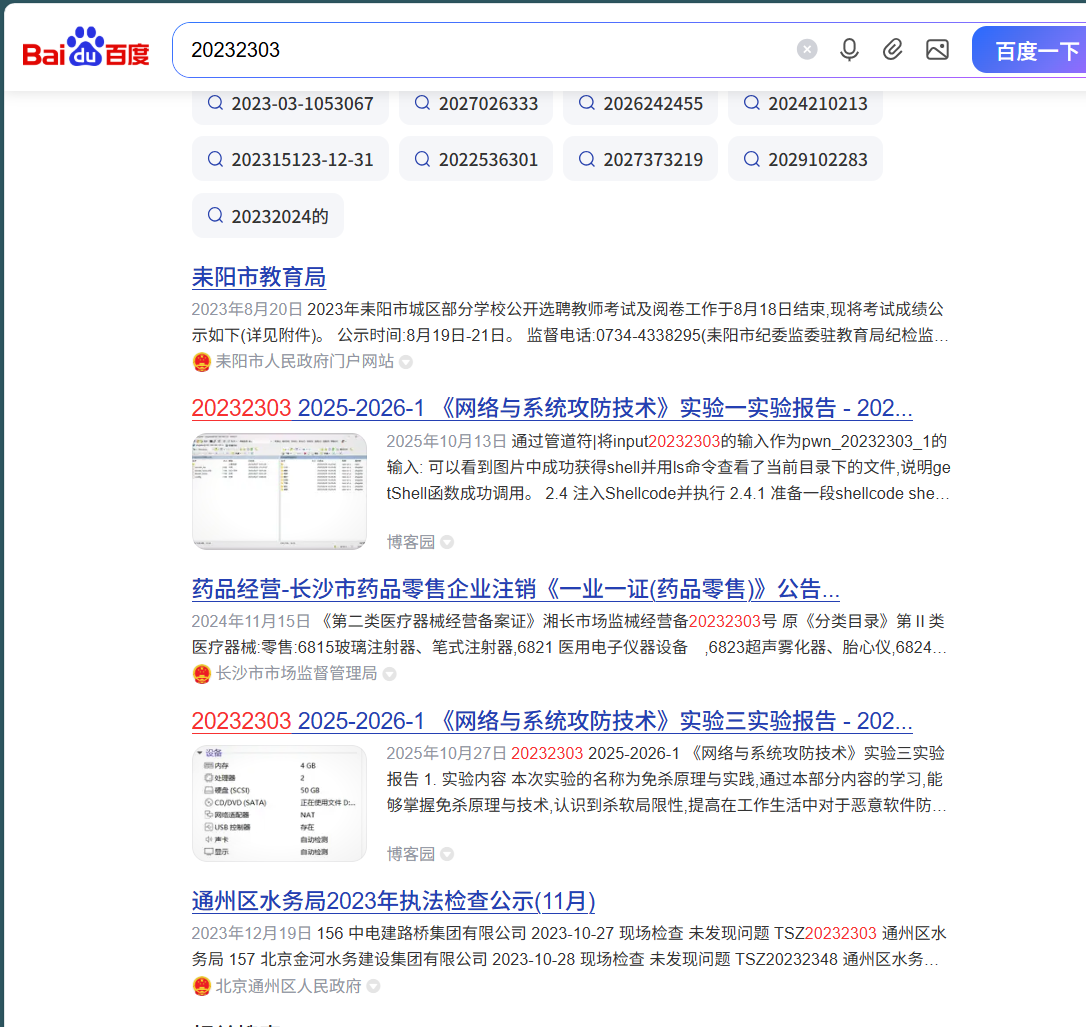Screen dimensions: 1086x1027
Task: Focus the search field containing 20232303
Action: [485, 50]
